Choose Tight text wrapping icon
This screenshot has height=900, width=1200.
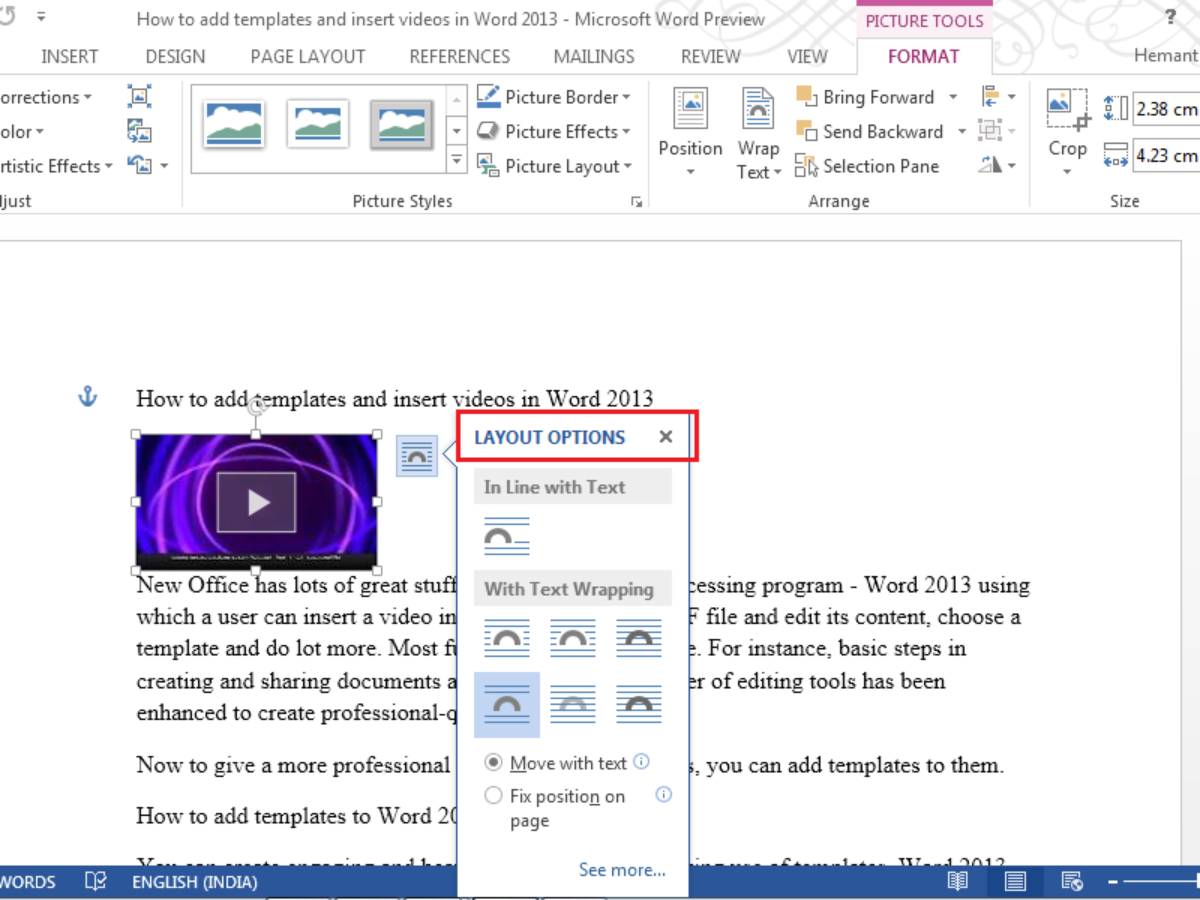573,638
